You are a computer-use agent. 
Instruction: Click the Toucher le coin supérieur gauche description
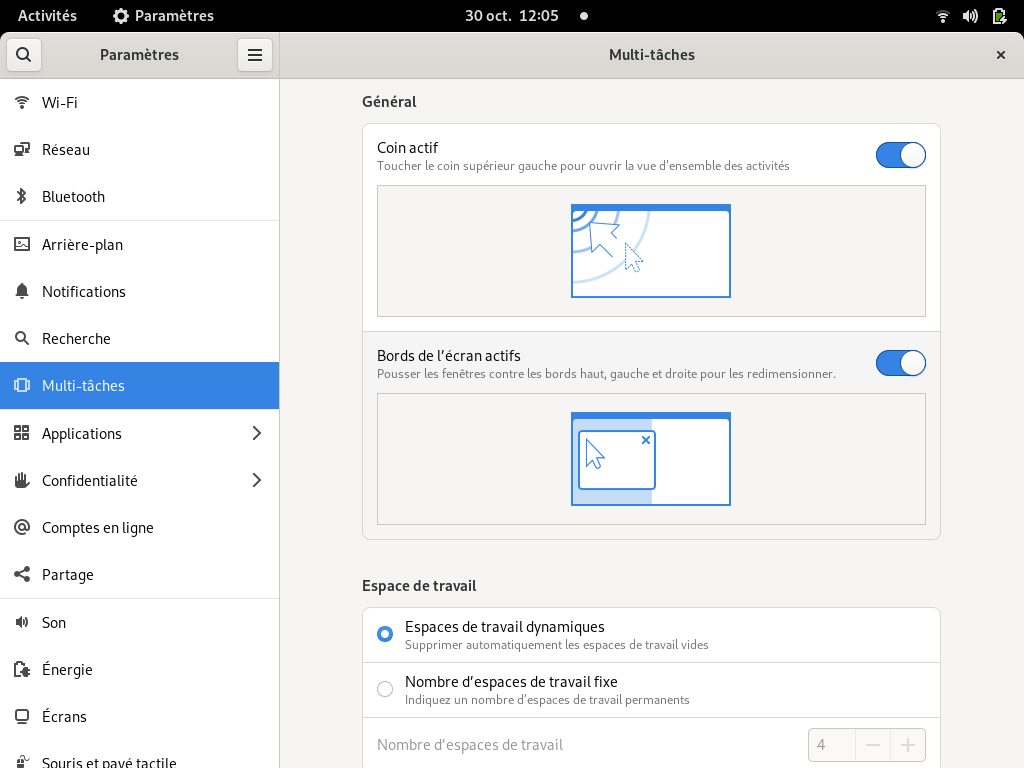pyautogui.click(x=583, y=166)
